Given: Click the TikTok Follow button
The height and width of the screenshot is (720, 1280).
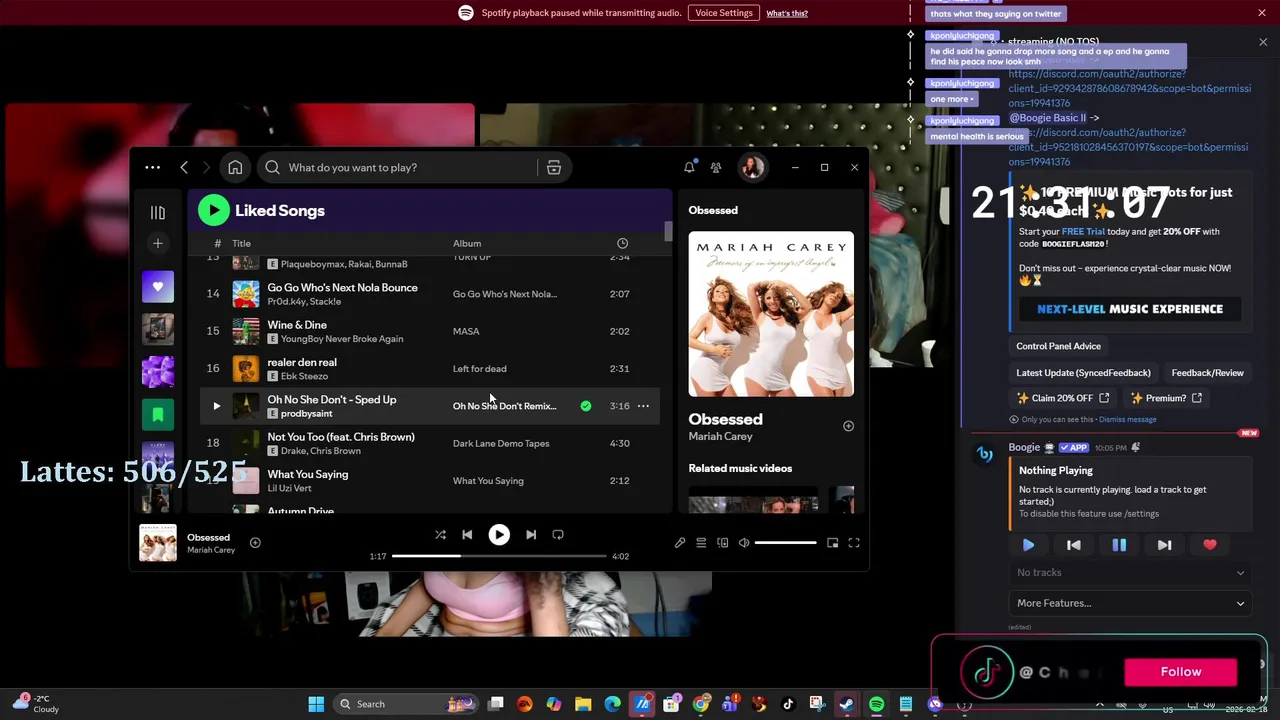Looking at the screenshot, I should [x=1181, y=672].
